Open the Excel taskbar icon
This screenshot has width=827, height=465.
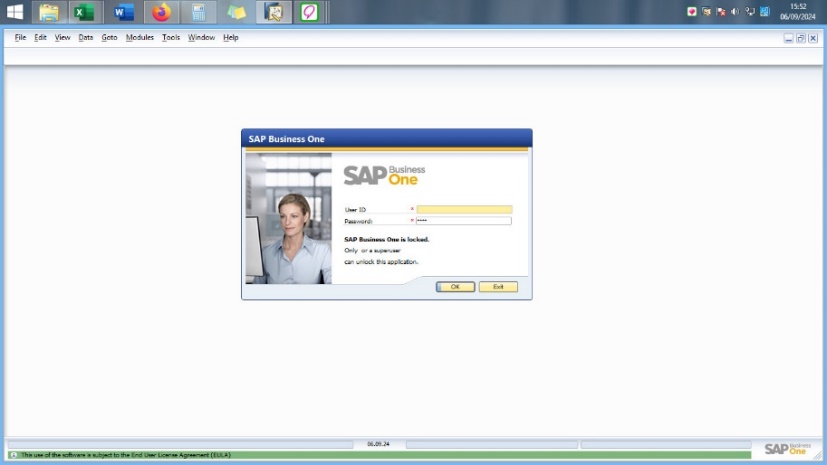[x=85, y=12]
